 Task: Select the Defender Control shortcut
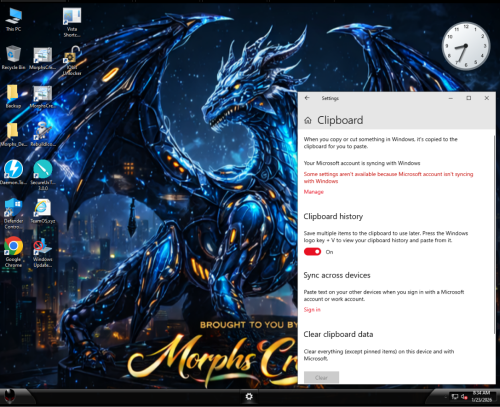(13, 213)
